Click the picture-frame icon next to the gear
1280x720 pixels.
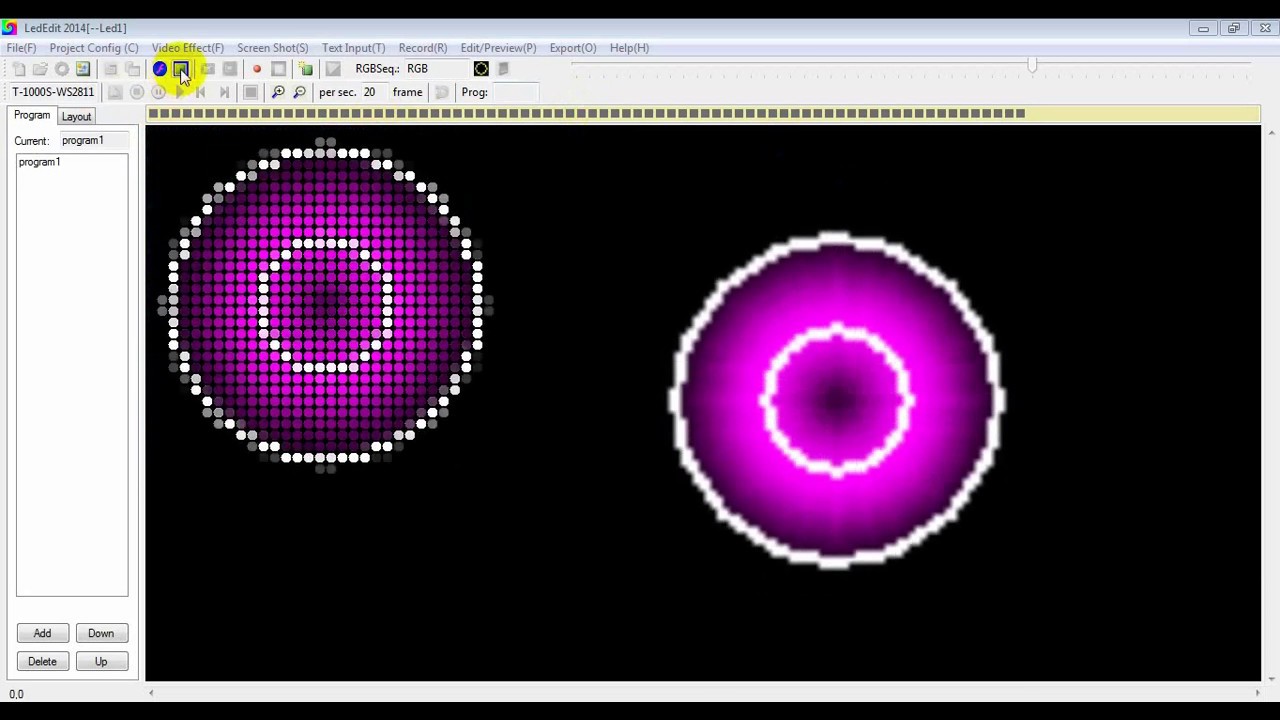83,69
